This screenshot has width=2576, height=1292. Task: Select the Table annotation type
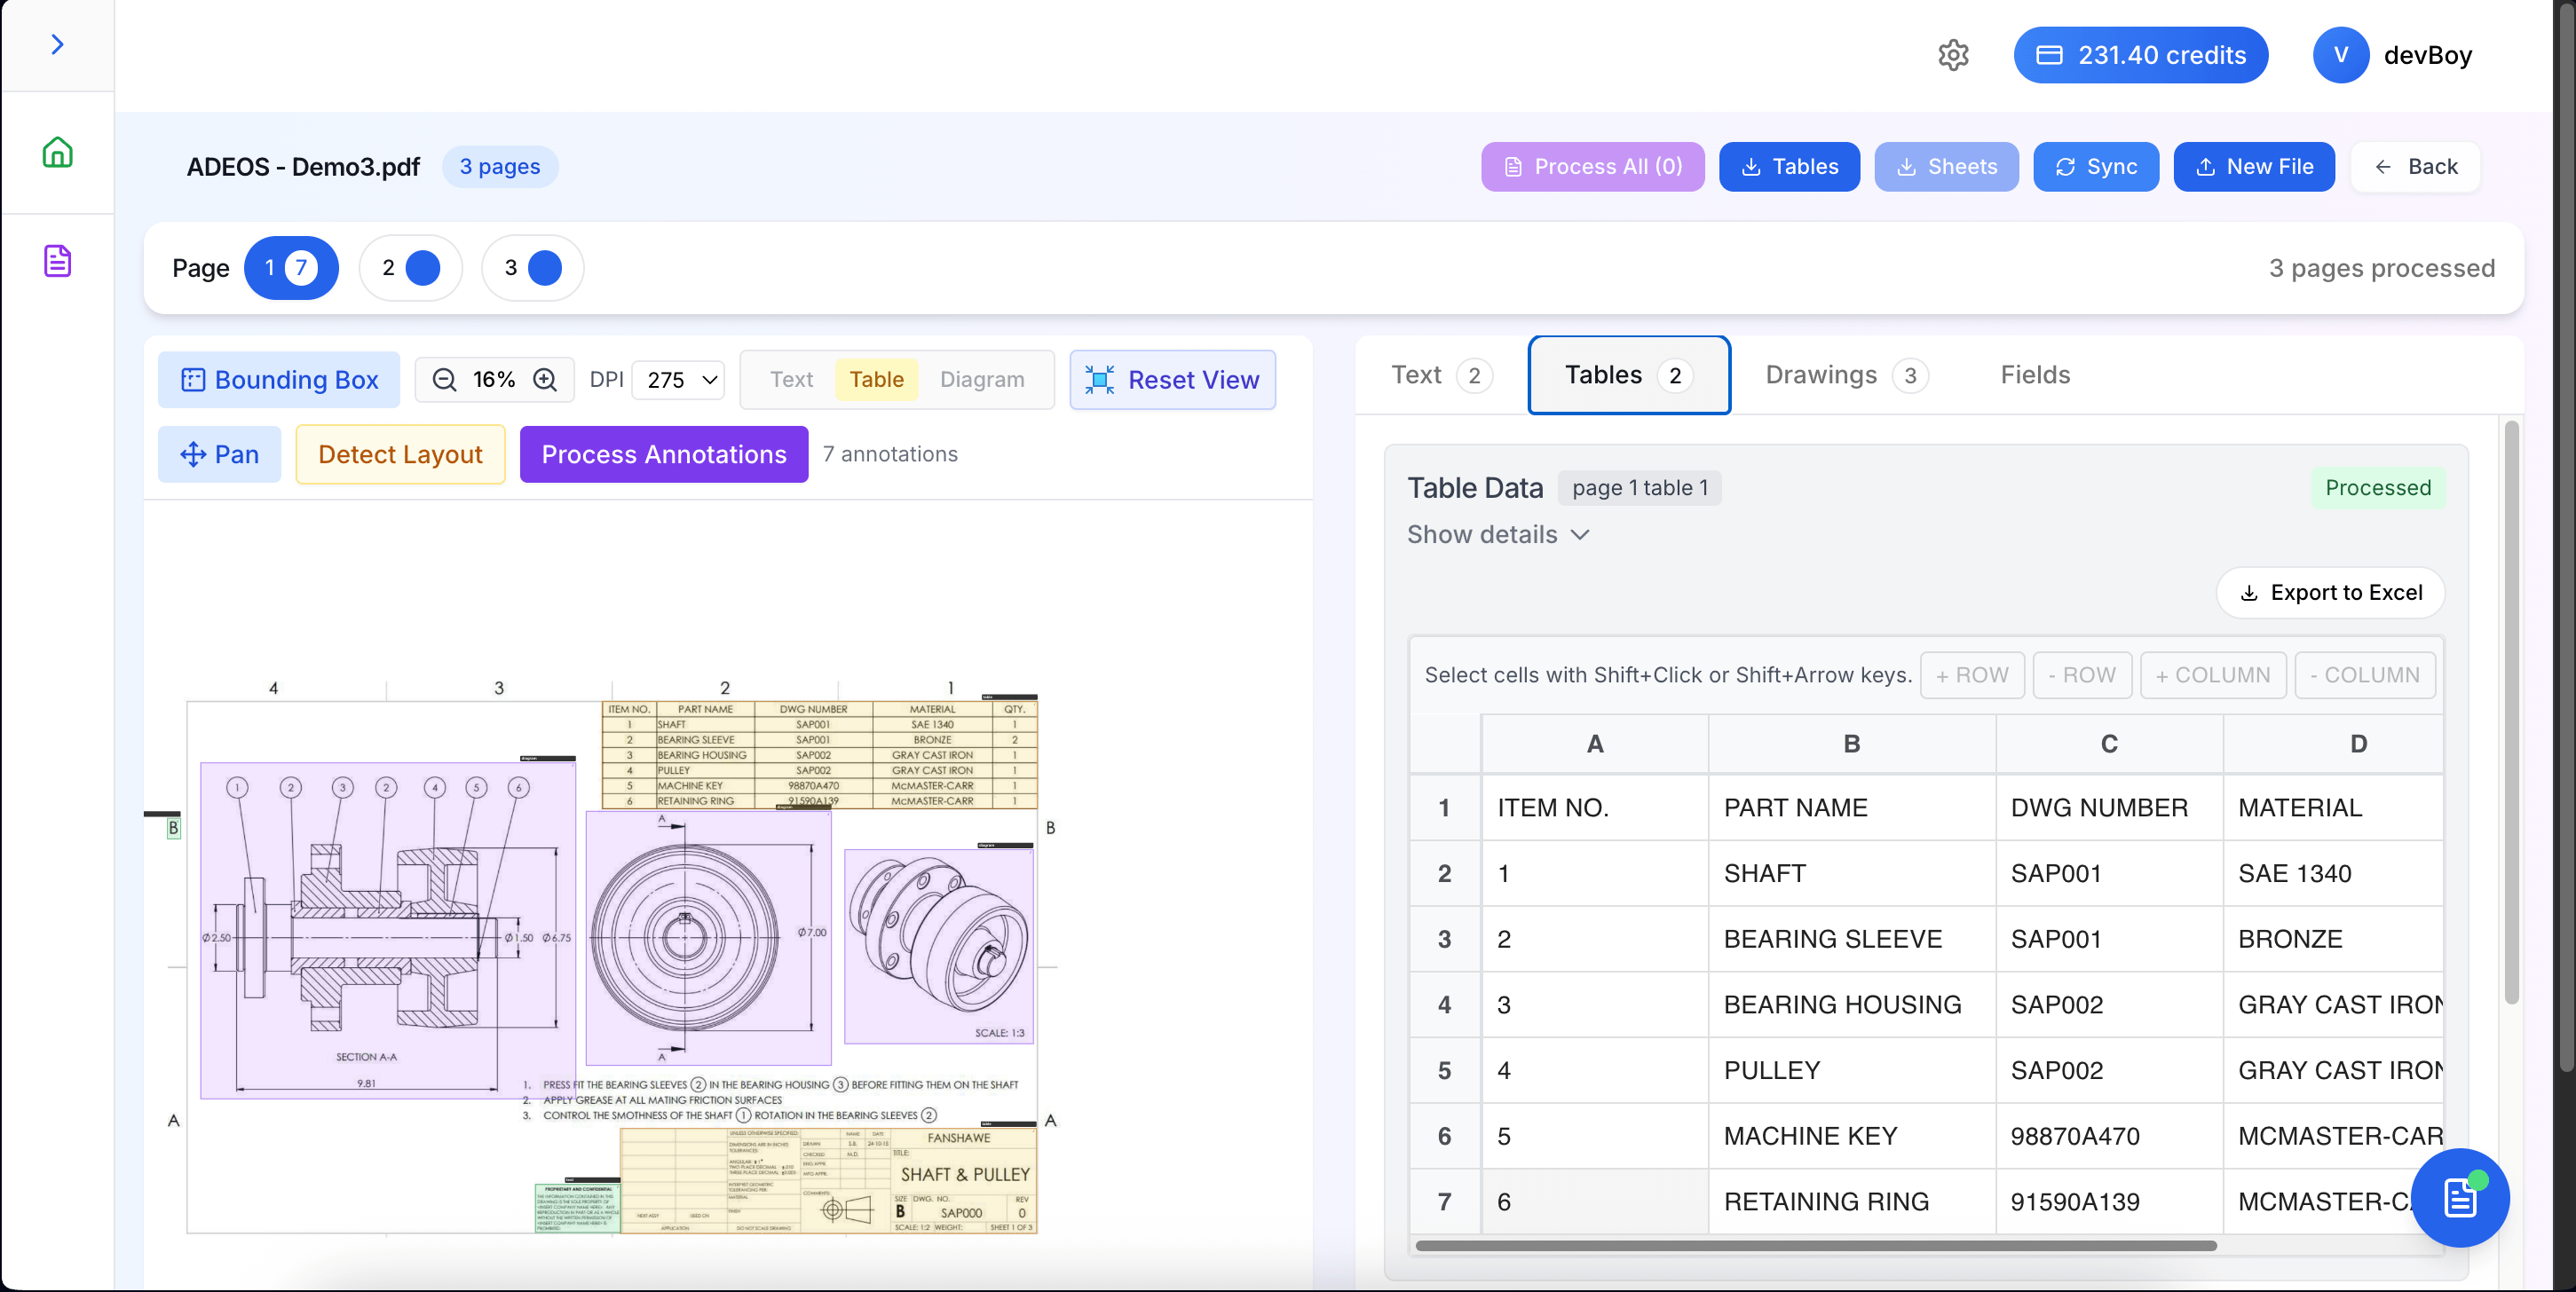[x=876, y=380]
